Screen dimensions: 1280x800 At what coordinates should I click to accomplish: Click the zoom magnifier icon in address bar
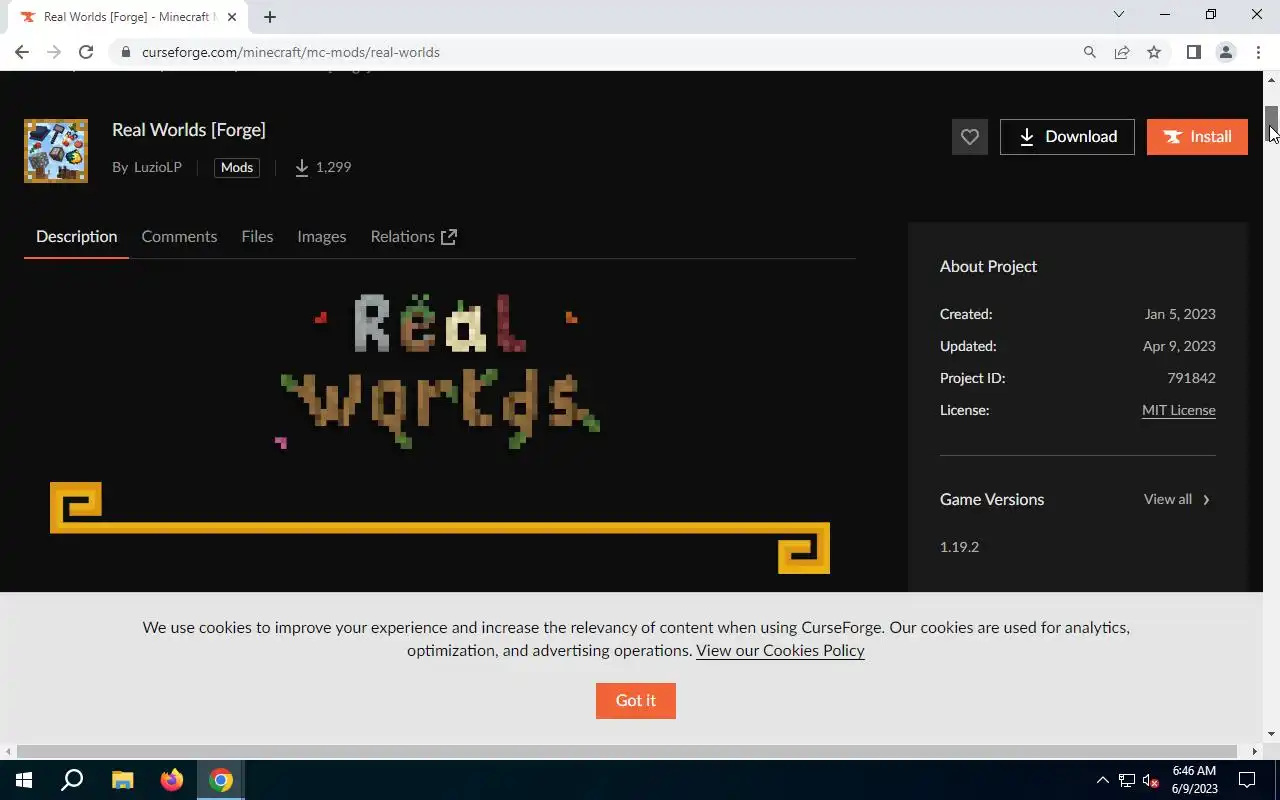click(x=1090, y=52)
